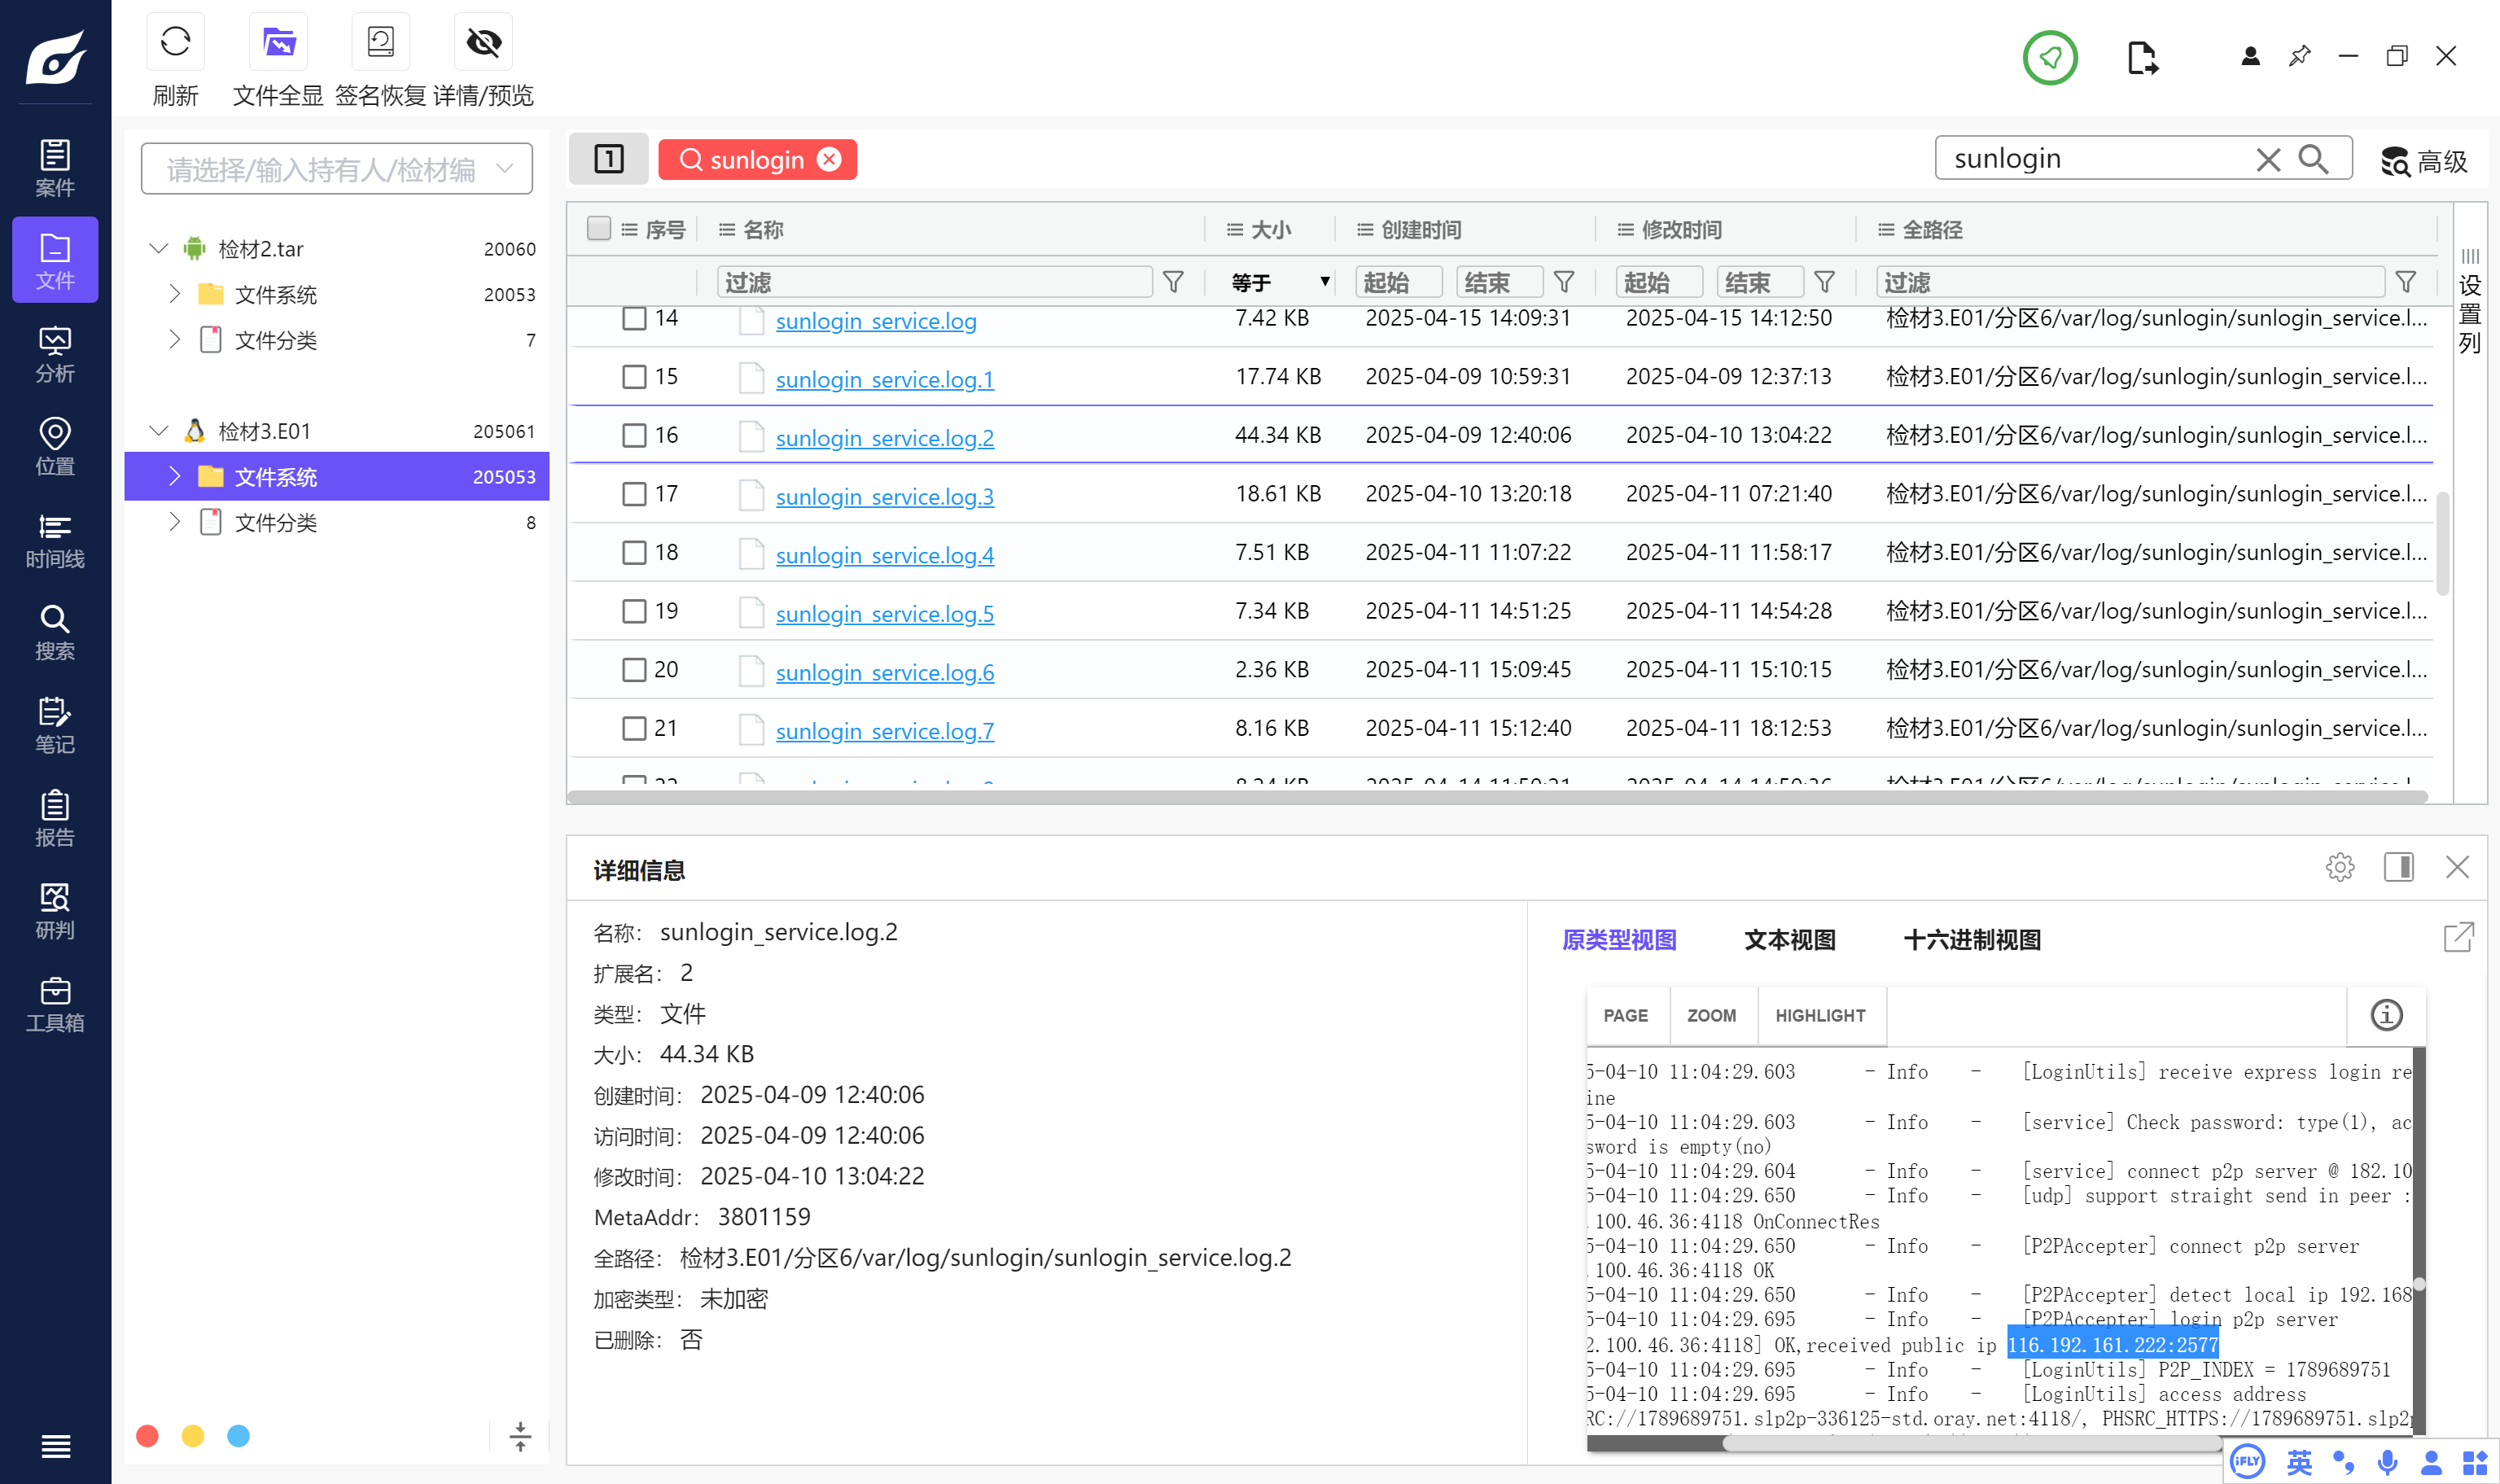
Task: Open 高级 advanced search
Action: click(x=2424, y=161)
